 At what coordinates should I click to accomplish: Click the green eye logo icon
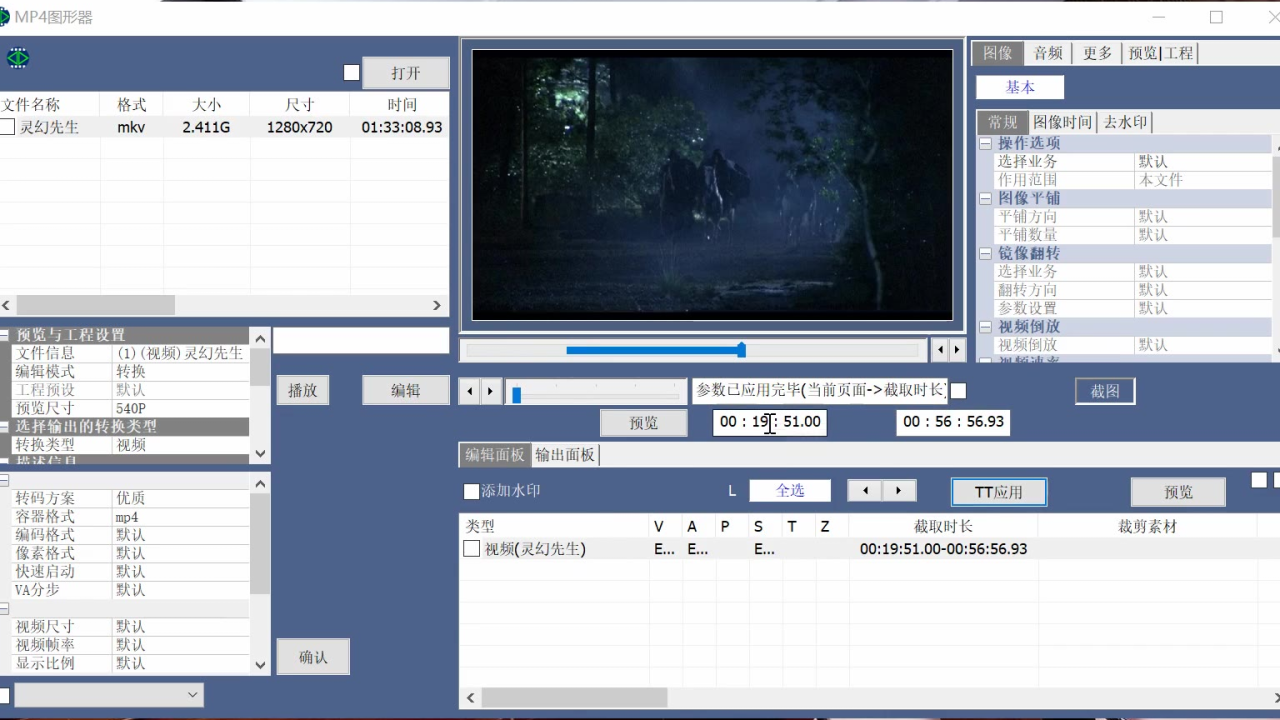18,58
